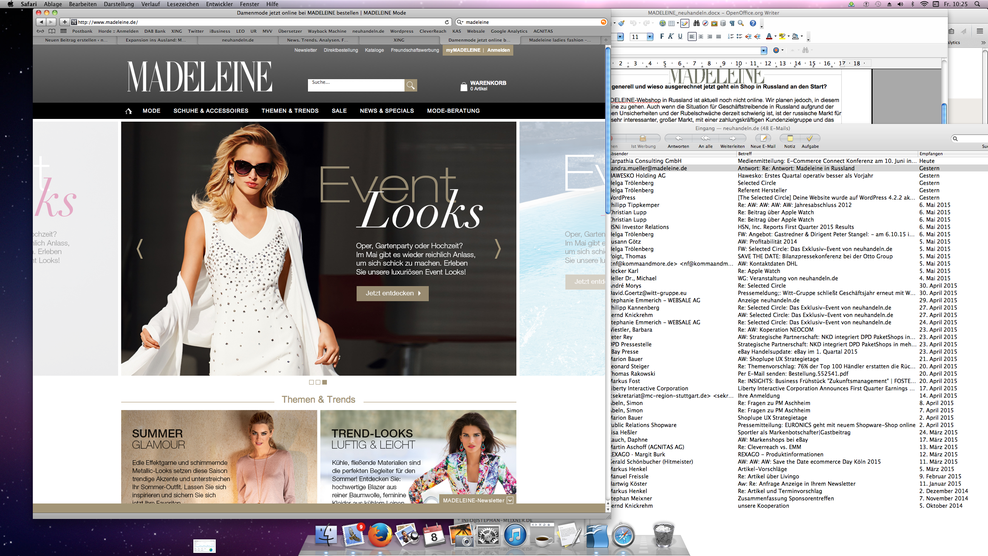Open the Darstellung menu in menu bar
Image resolution: width=988 pixels, height=556 pixels.
[x=118, y=4]
